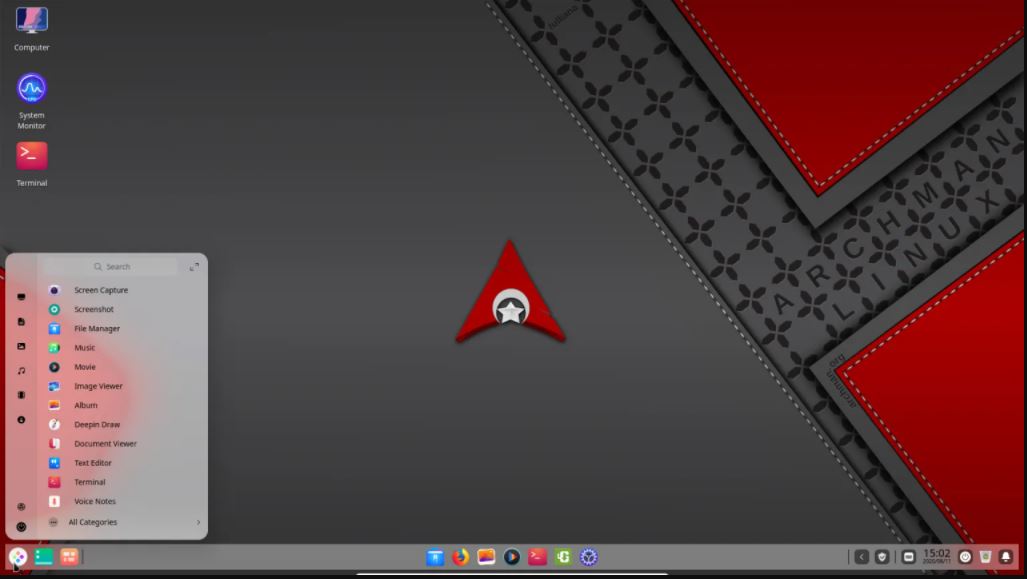Collapse the tray with the left chevron

pos(862,556)
